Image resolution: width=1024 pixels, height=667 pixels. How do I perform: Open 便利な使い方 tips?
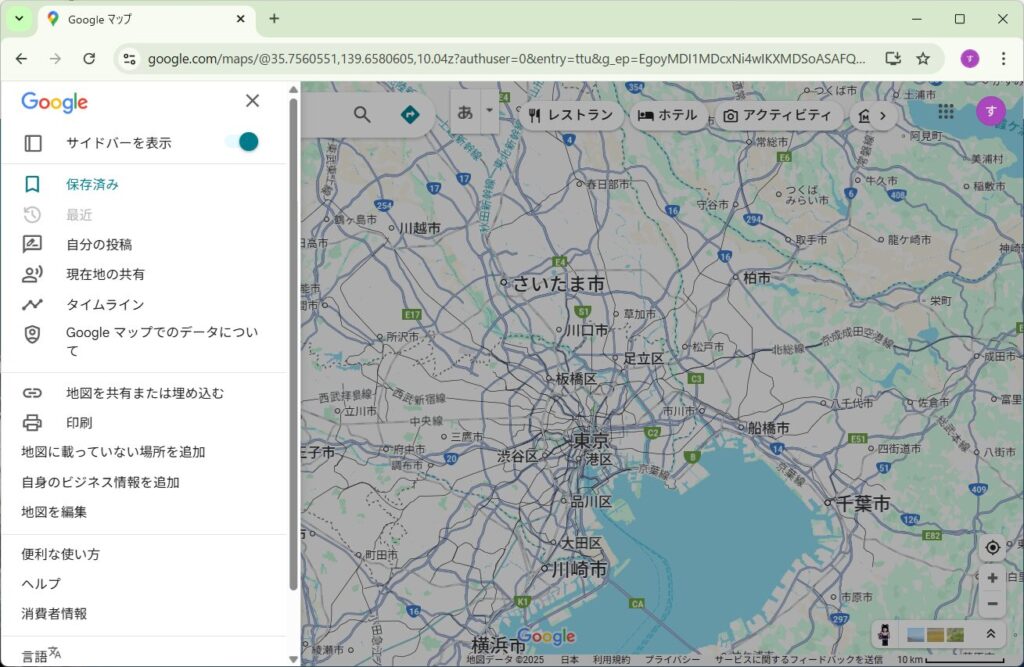point(60,554)
